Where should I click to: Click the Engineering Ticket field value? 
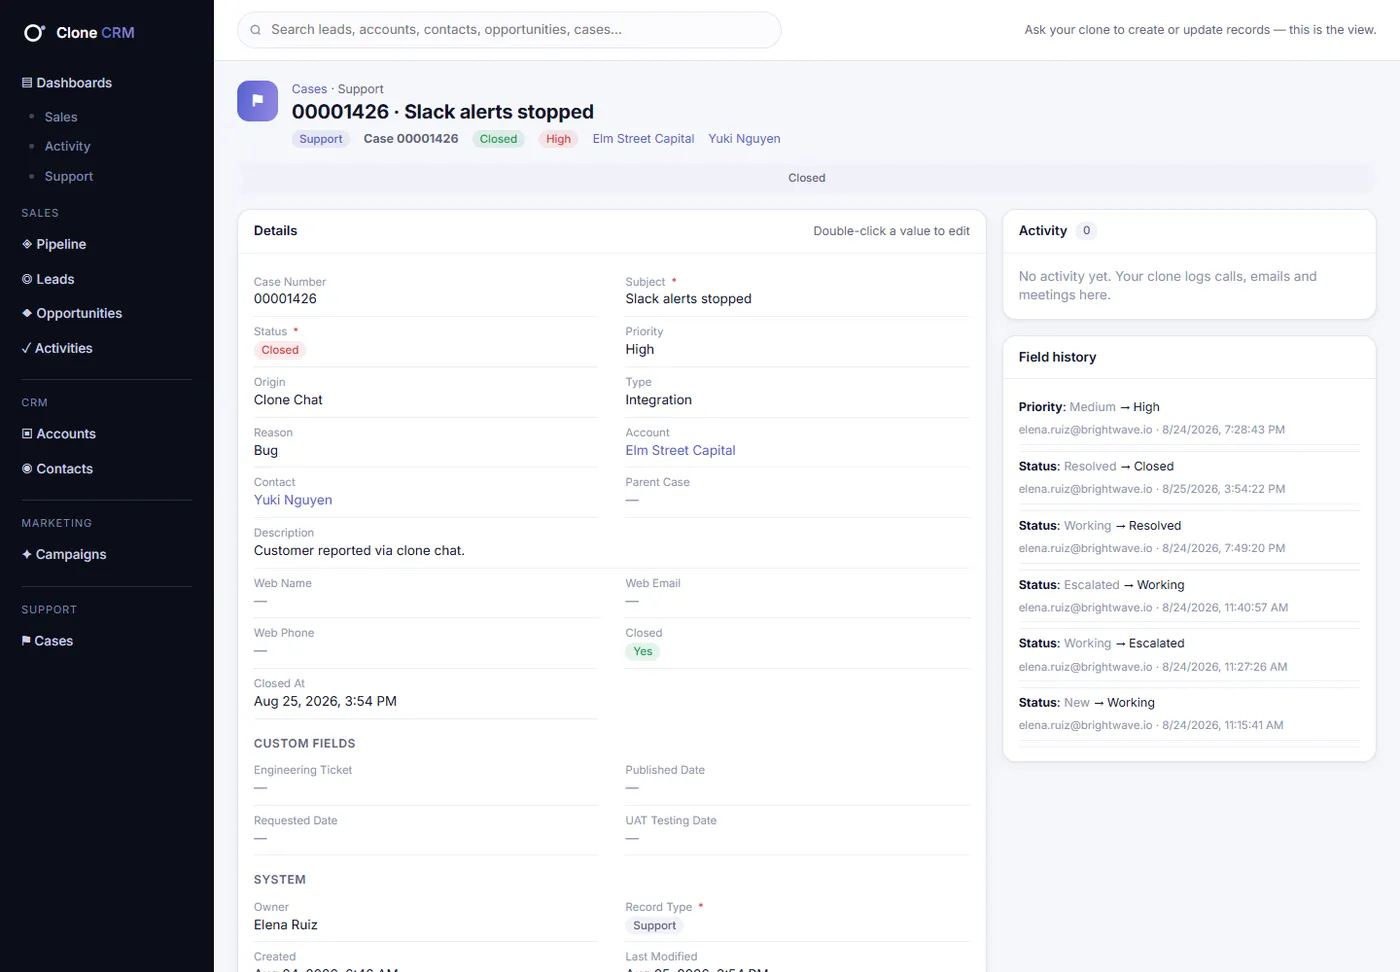pos(260,788)
